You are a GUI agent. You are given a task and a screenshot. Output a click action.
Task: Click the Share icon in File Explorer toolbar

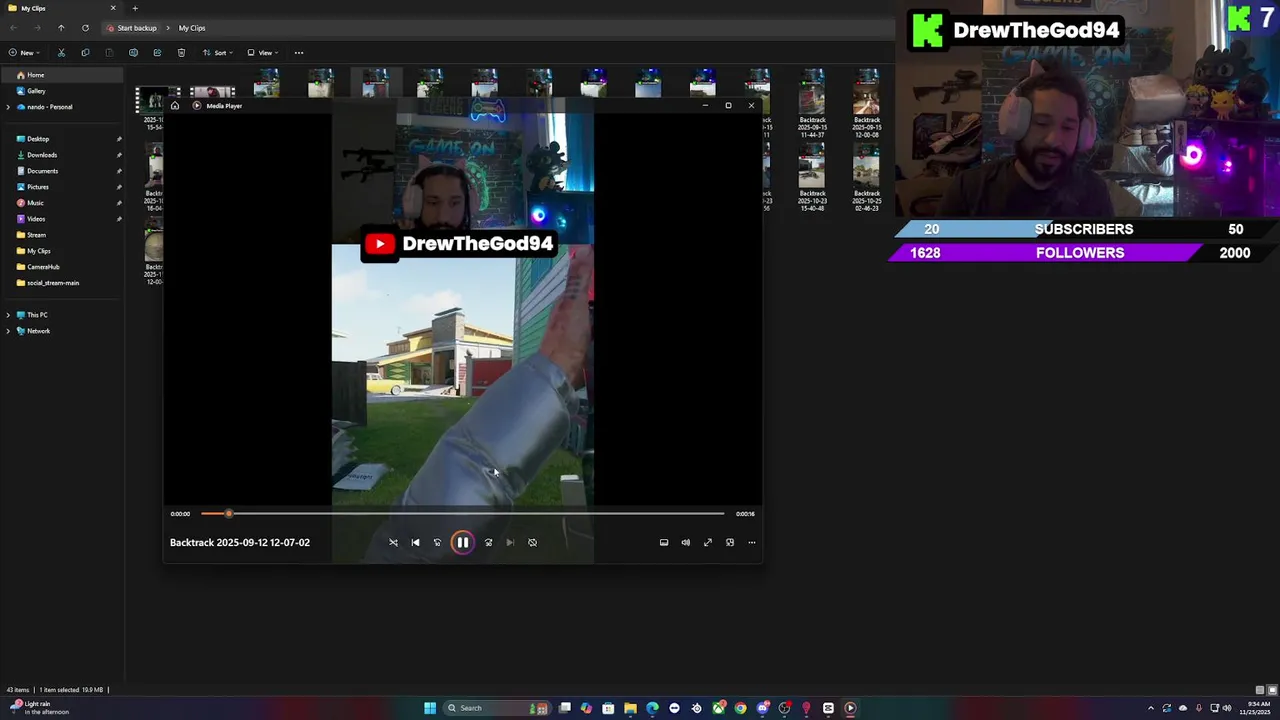[157, 53]
